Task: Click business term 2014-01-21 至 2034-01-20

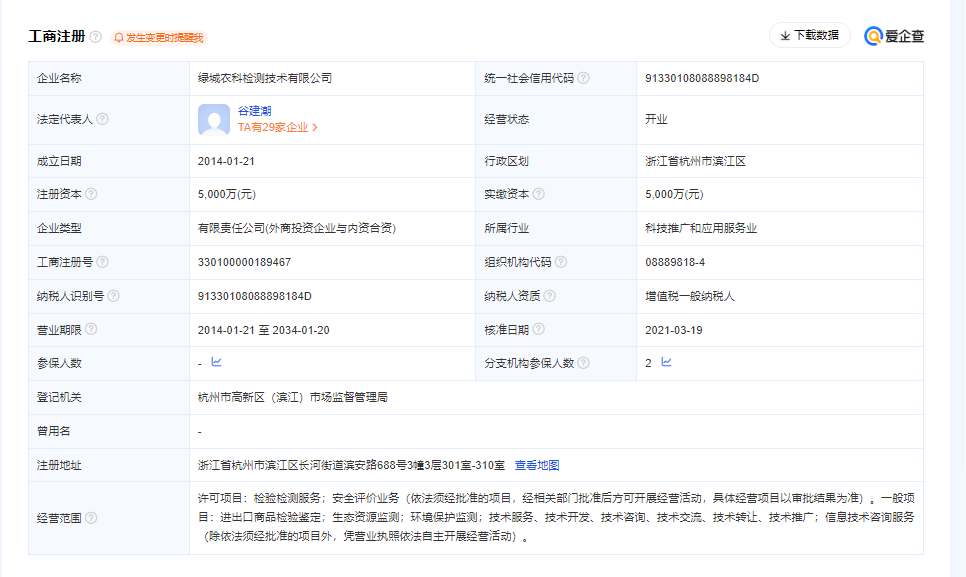Action: point(264,330)
